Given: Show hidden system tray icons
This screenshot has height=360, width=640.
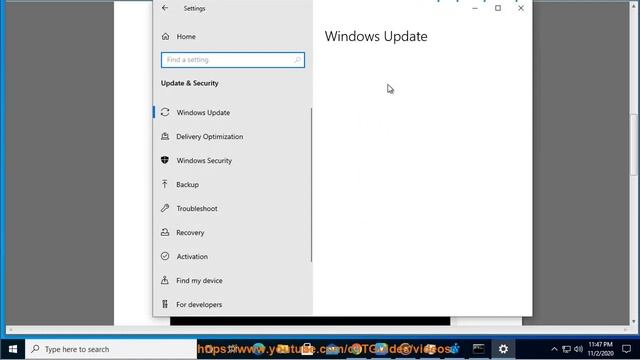Looking at the screenshot, I should (x=554, y=349).
